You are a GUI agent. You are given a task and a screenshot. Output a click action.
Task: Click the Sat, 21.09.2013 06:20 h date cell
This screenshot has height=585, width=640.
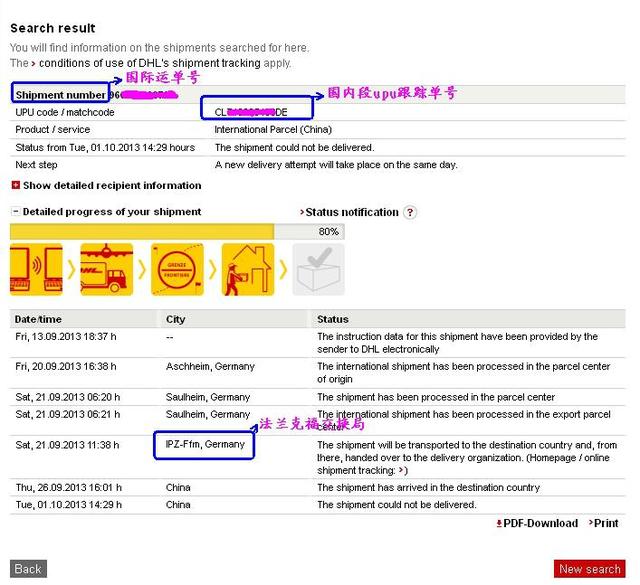pyautogui.click(x=68, y=397)
